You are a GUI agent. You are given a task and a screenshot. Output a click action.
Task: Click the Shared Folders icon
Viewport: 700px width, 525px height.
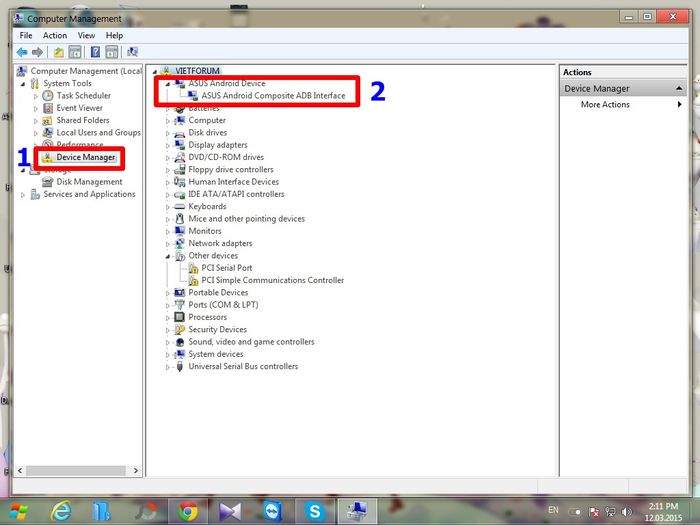[47, 121]
